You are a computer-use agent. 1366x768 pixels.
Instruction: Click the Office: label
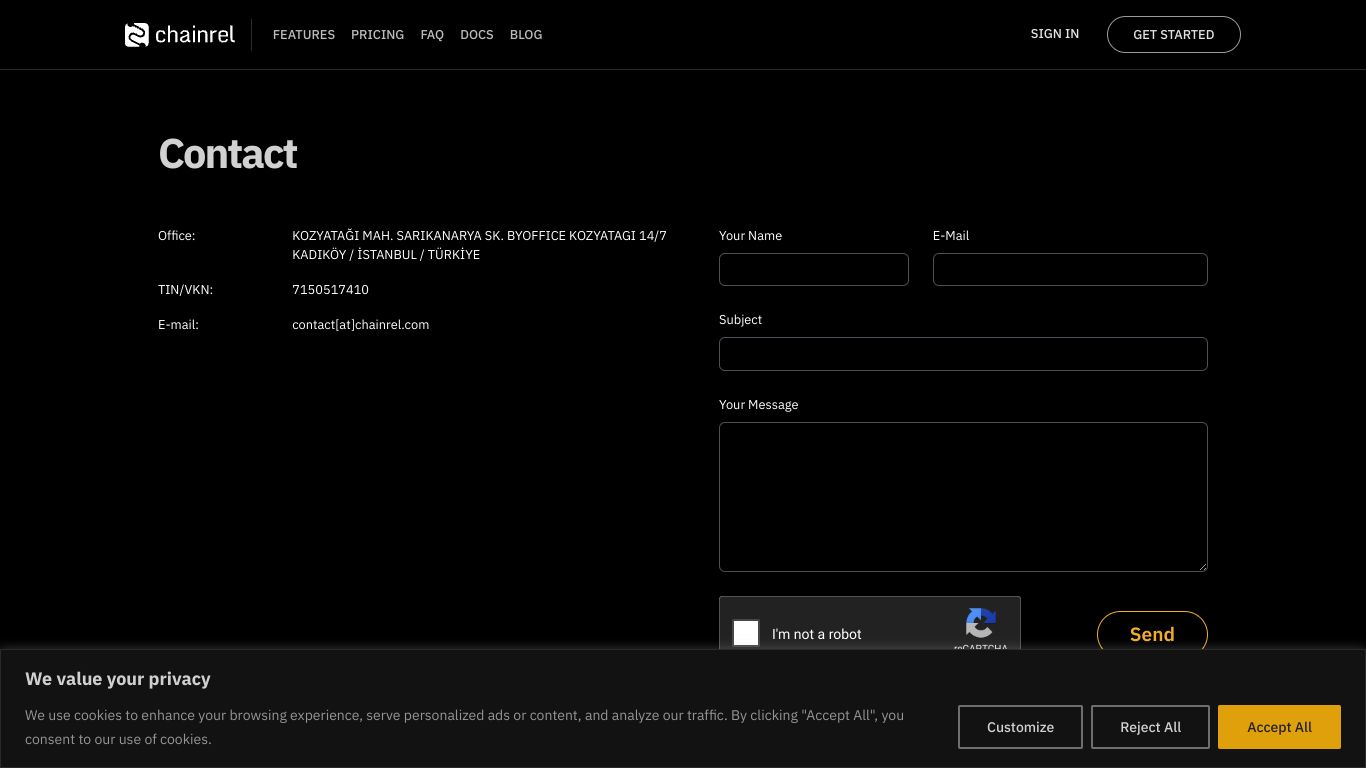pos(177,236)
